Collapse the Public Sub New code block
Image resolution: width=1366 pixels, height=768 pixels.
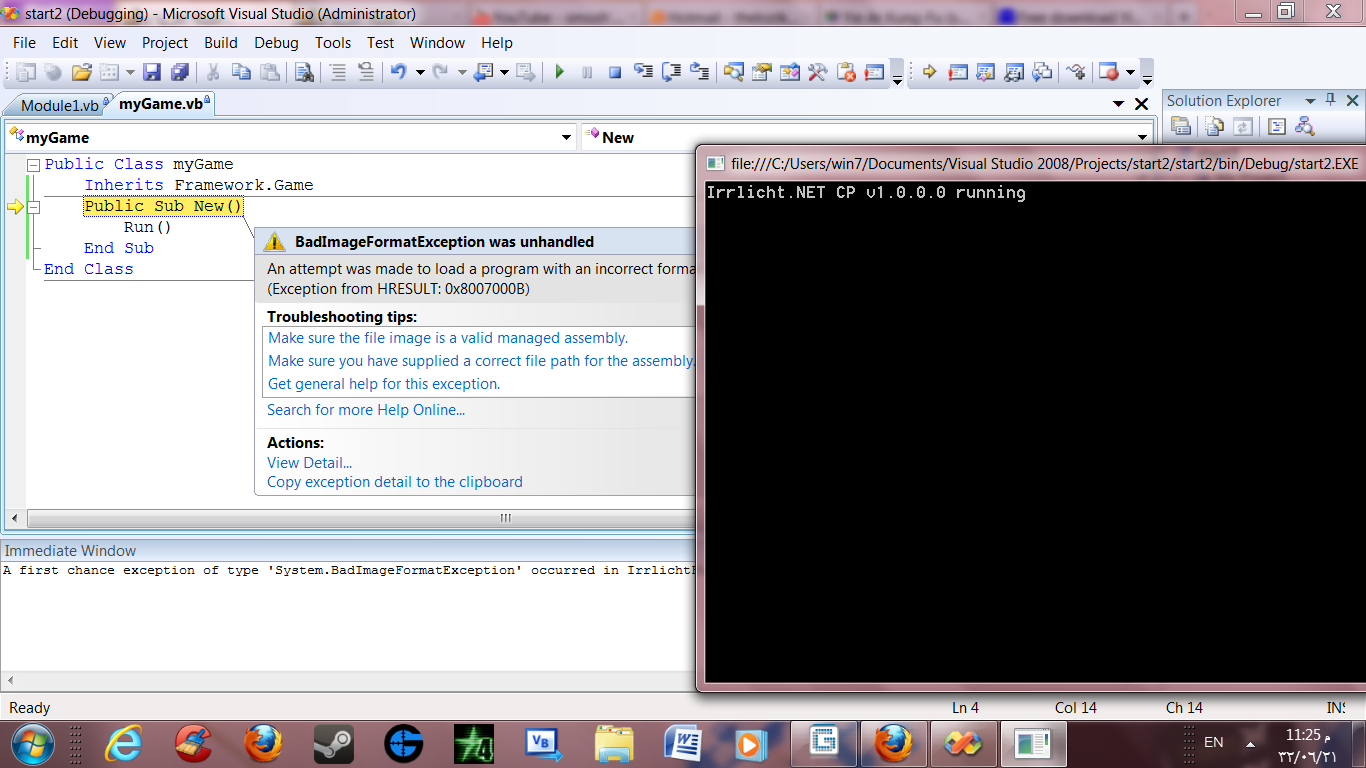pyautogui.click(x=33, y=207)
